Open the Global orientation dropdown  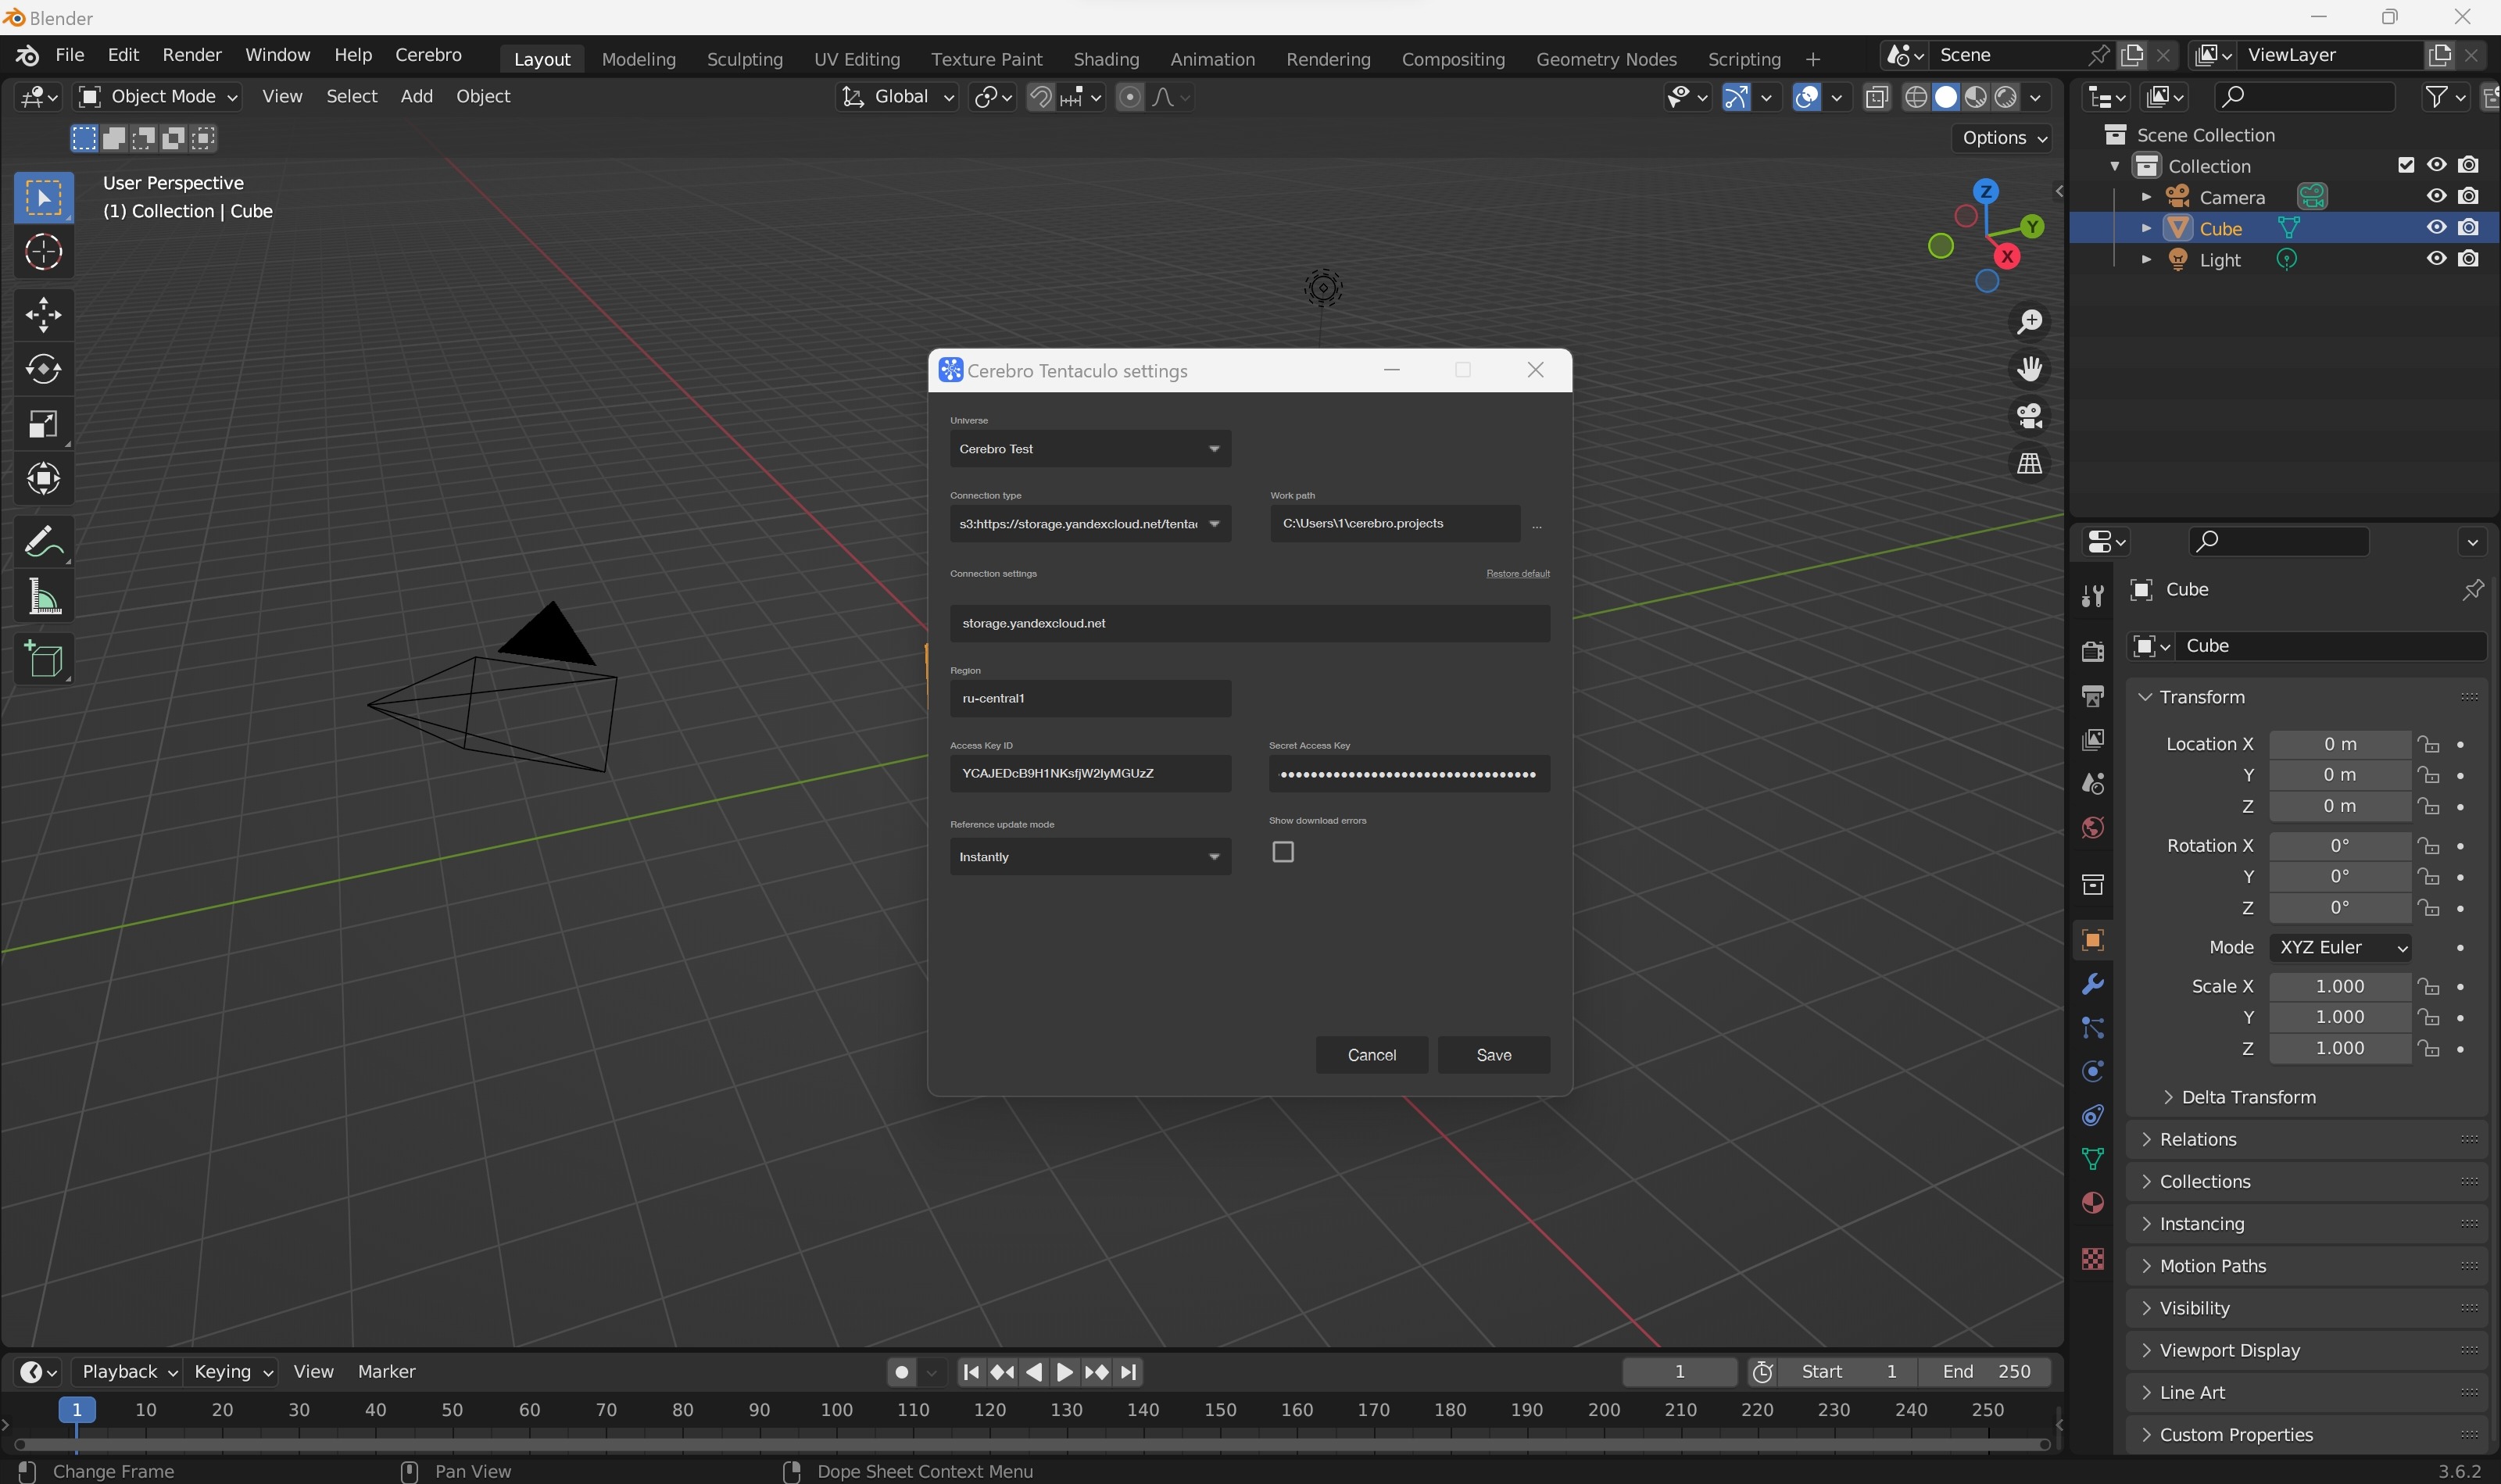[897, 97]
